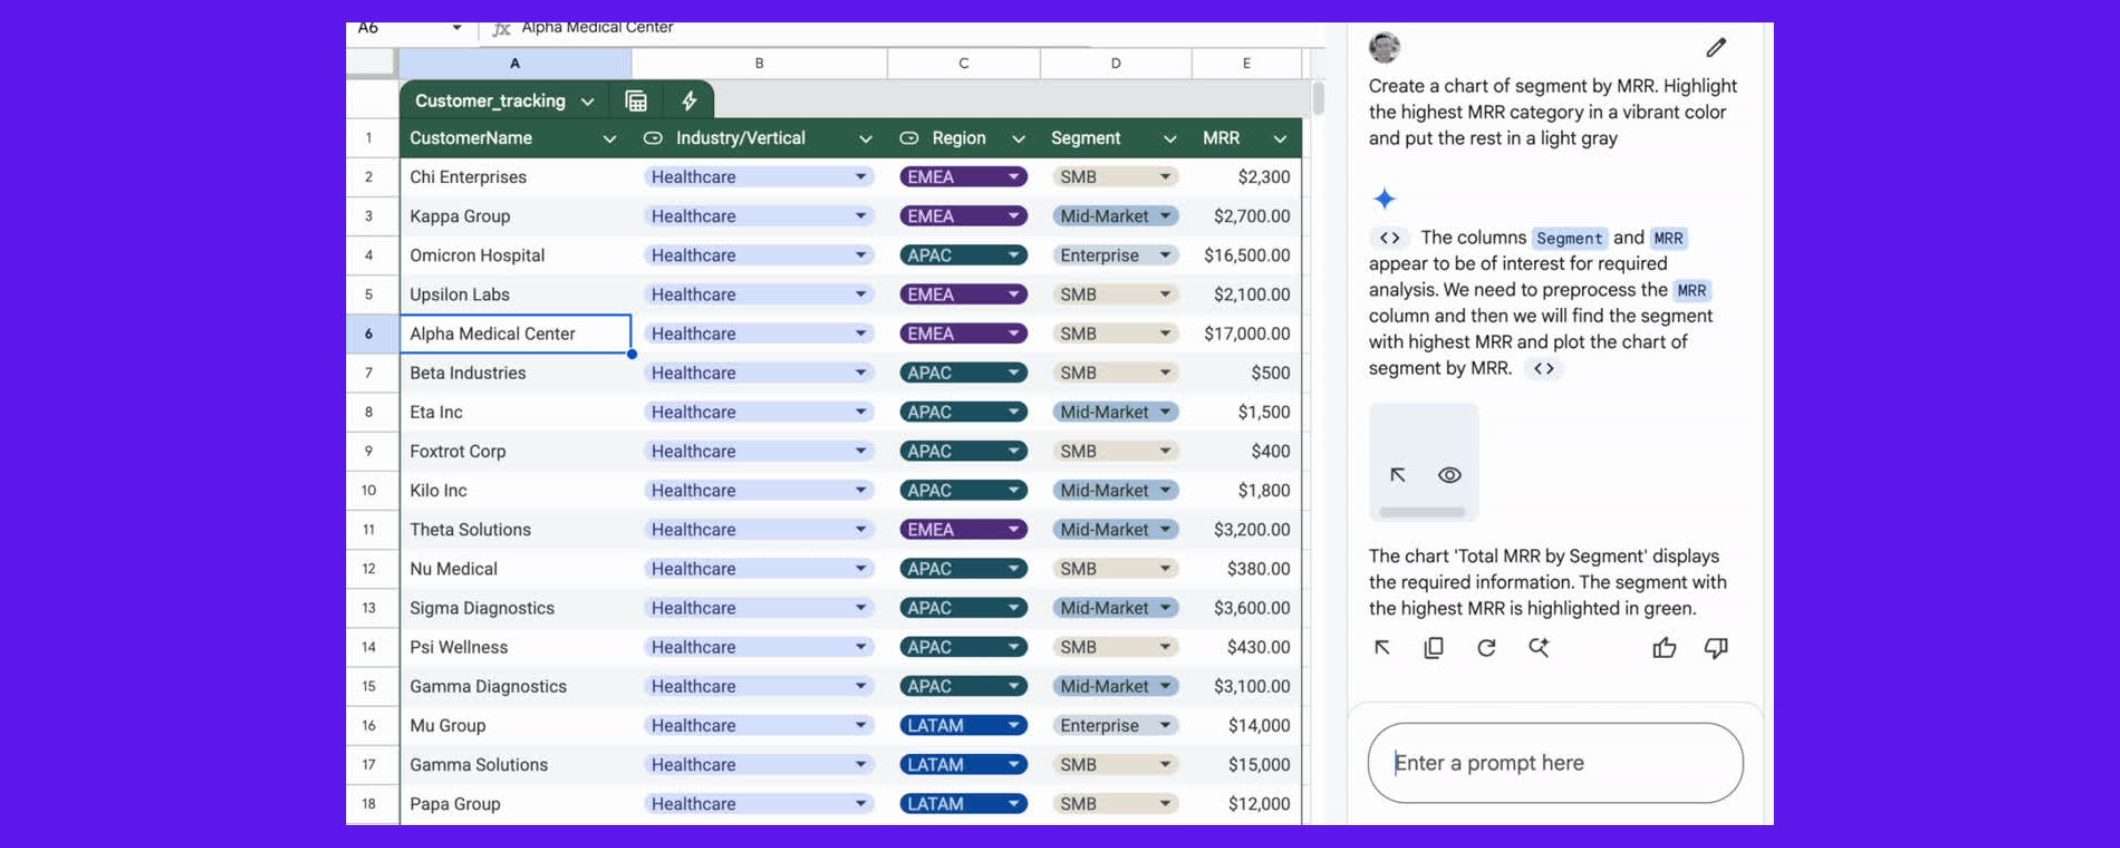Click the edit prompt pencil icon
The image size is (2120, 848).
(x=1716, y=47)
